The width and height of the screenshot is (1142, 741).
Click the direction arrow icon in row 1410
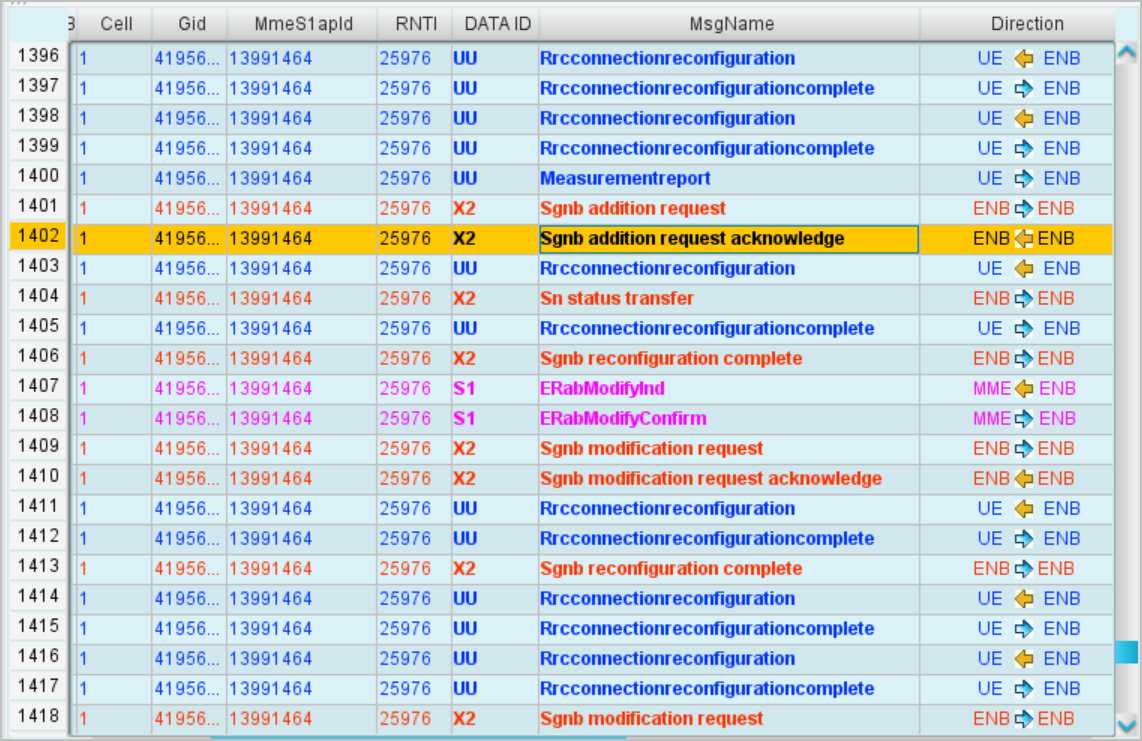[x=1023, y=479]
